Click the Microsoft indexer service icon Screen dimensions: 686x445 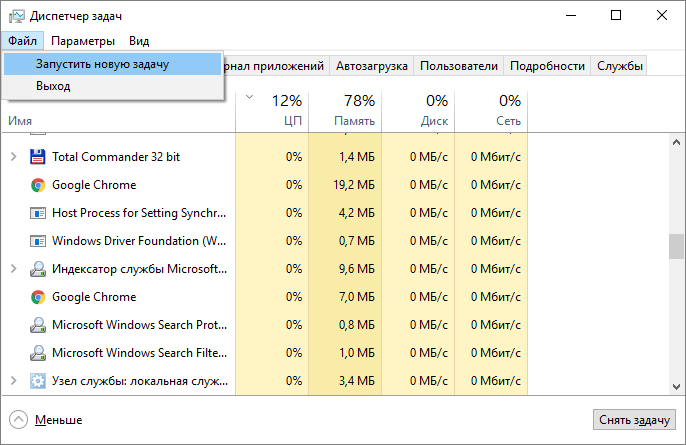point(38,269)
